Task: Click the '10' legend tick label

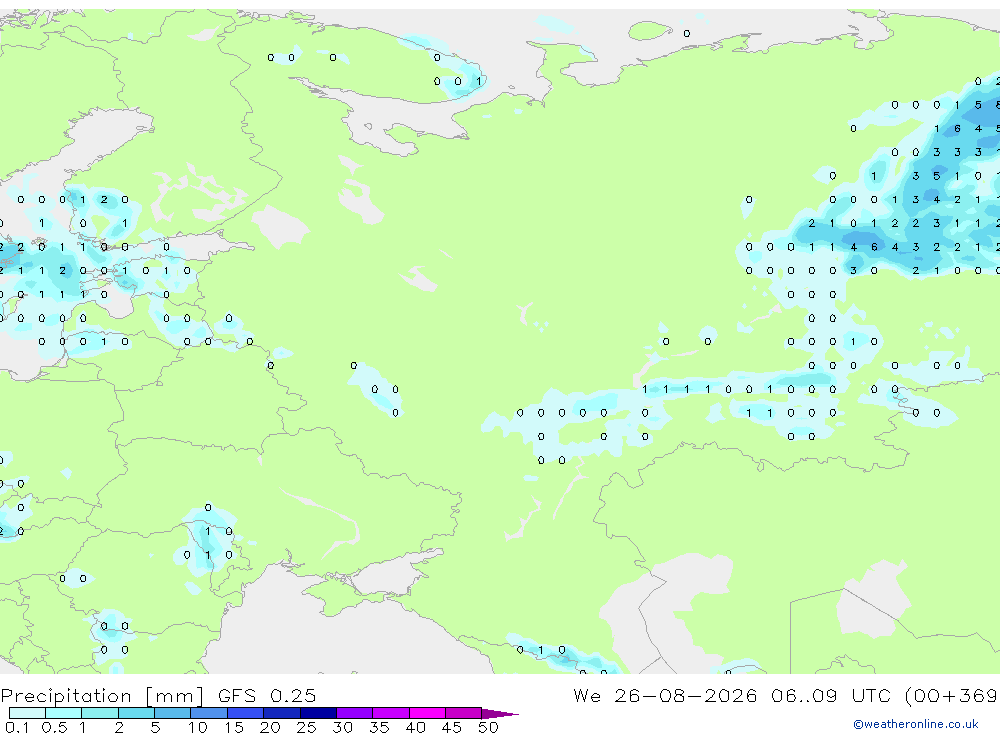Action: click(x=197, y=727)
